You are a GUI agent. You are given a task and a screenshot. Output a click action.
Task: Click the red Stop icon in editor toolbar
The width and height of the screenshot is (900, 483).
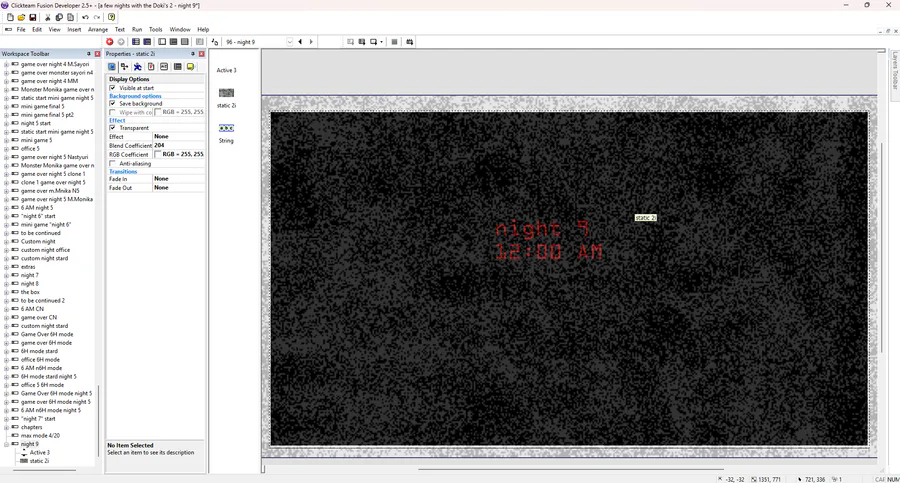pos(110,42)
